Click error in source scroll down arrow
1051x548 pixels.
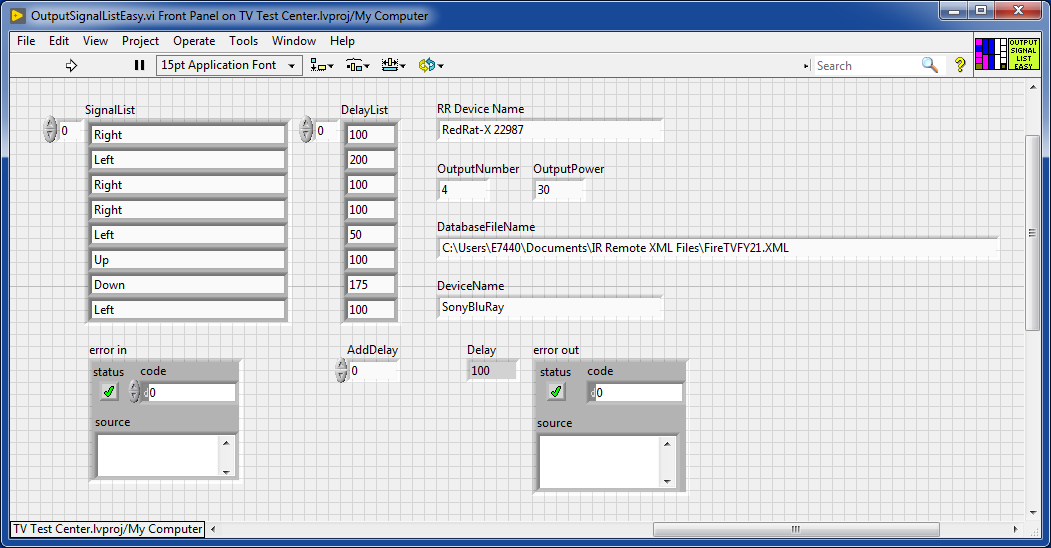pos(227,471)
